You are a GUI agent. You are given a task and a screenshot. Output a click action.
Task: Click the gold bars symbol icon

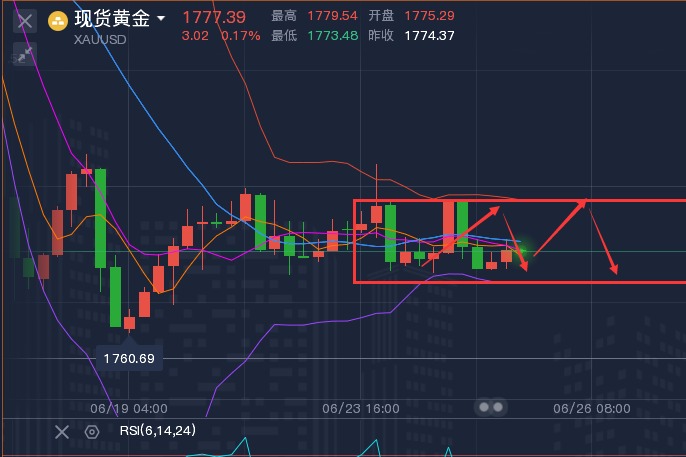pyautogui.click(x=59, y=20)
